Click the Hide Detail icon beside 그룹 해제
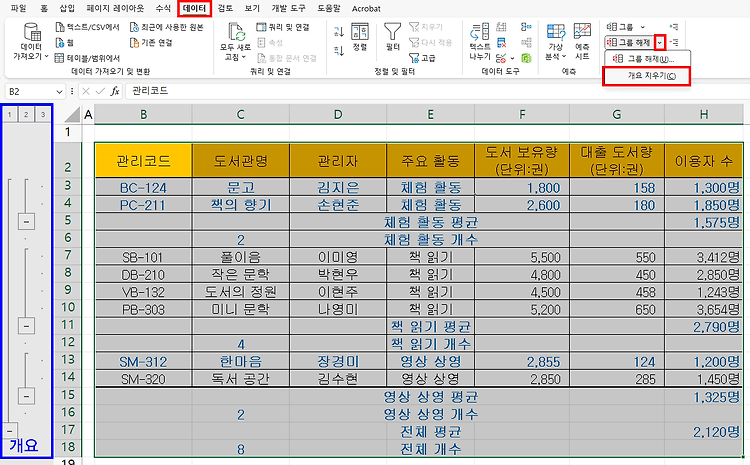The image size is (750, 465). [673, 43]
